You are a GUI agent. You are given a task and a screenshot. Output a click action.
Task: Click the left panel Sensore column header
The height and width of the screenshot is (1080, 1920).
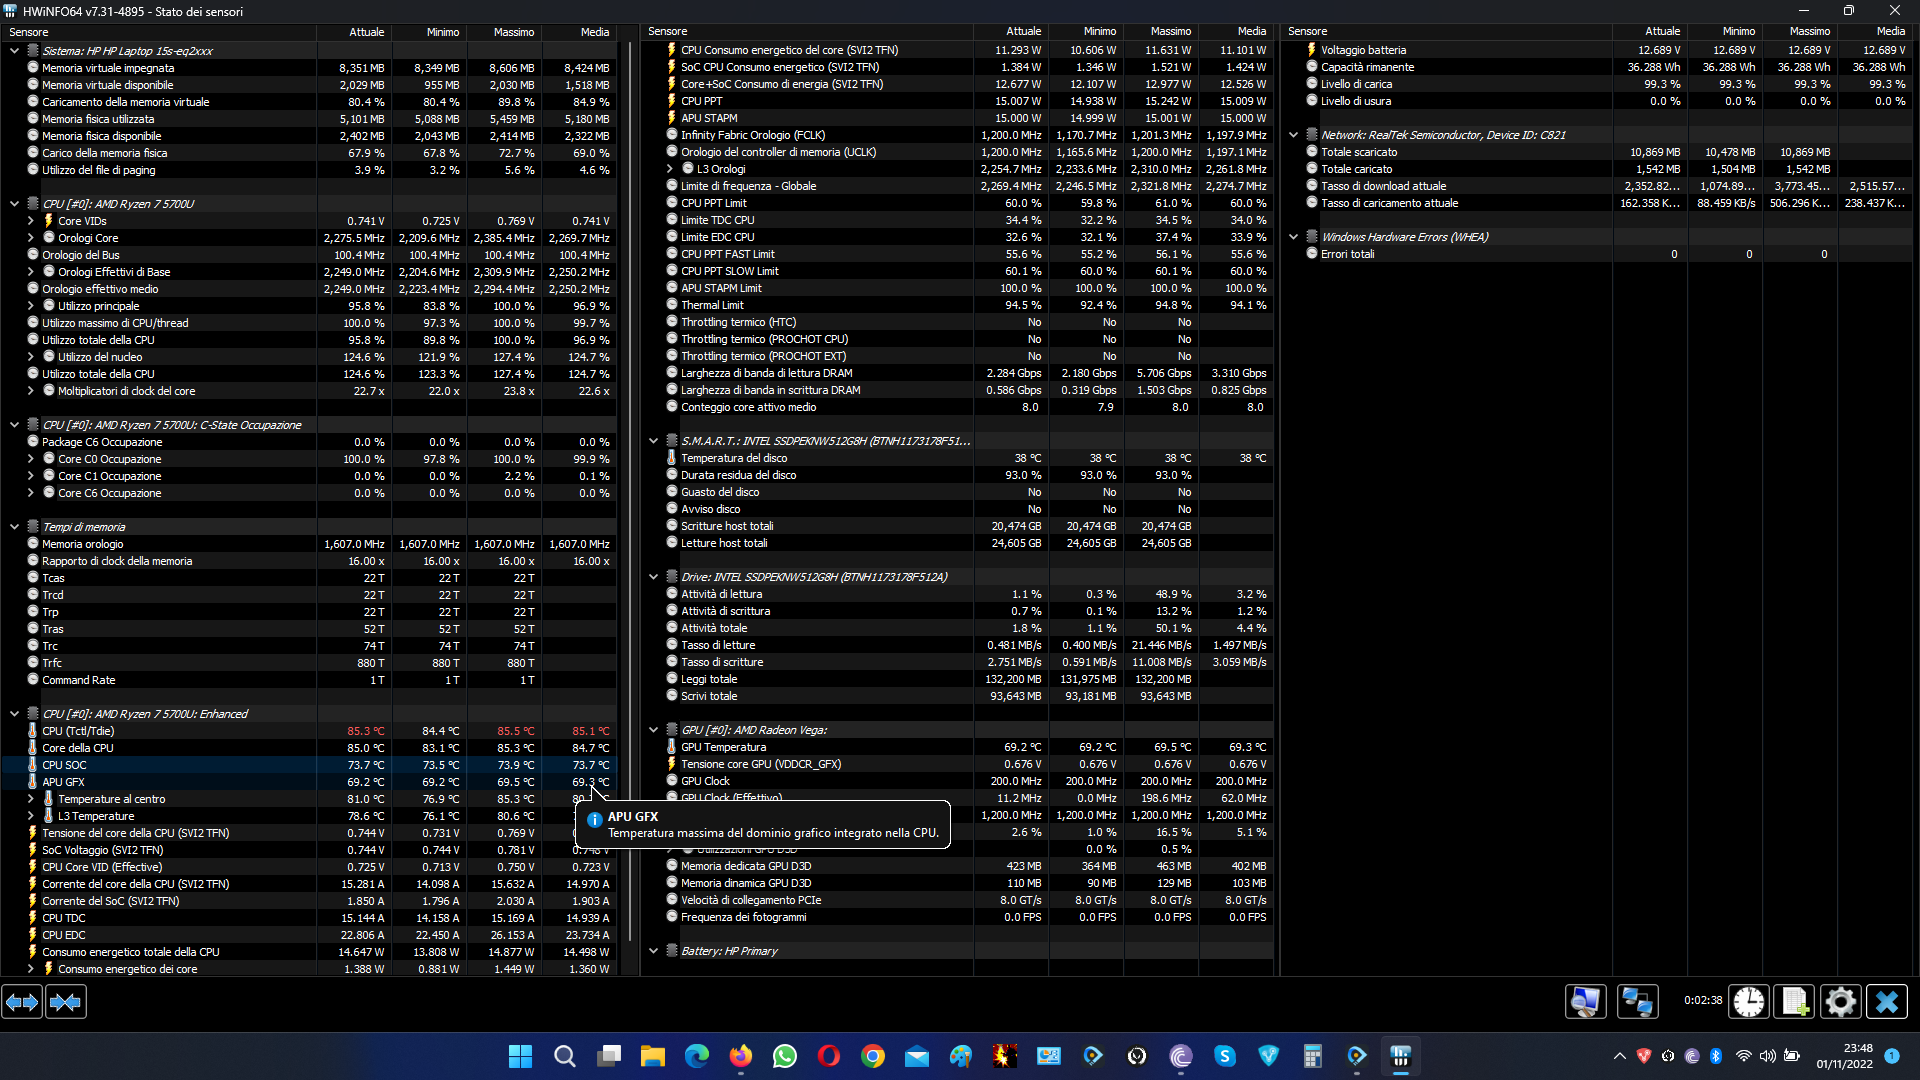[159, 32]
